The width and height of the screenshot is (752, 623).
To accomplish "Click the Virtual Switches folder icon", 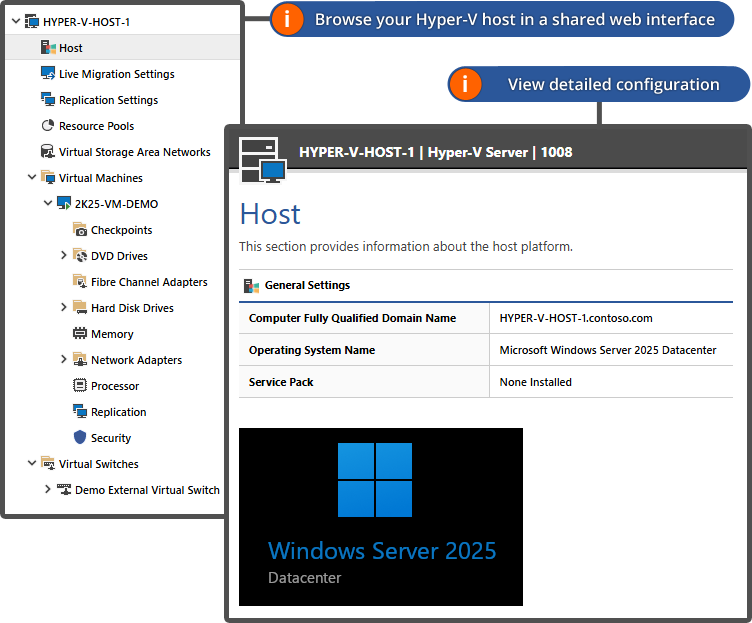I will pos(48,463).
